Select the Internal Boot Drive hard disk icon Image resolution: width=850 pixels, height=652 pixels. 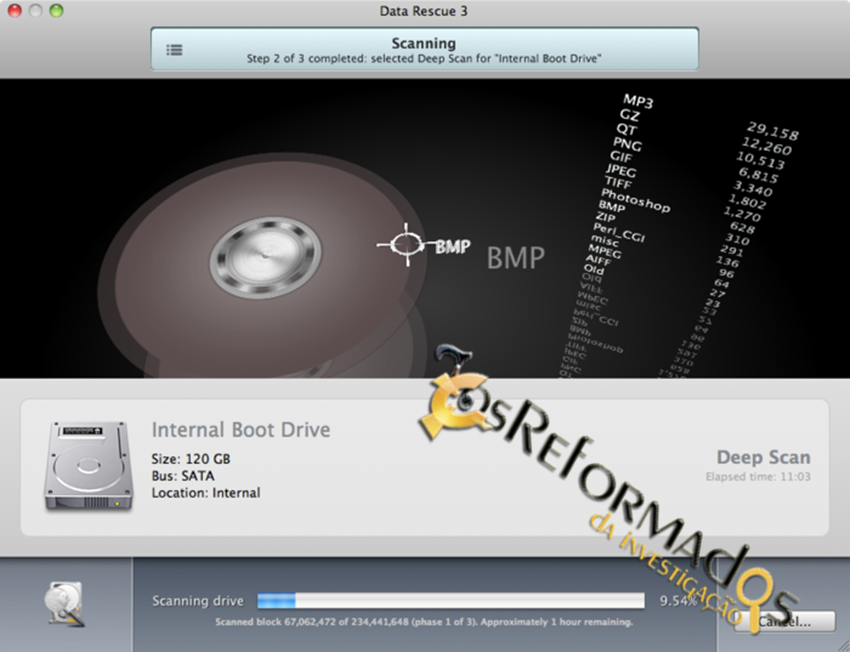pyautogui.click(x=88, y=466)
